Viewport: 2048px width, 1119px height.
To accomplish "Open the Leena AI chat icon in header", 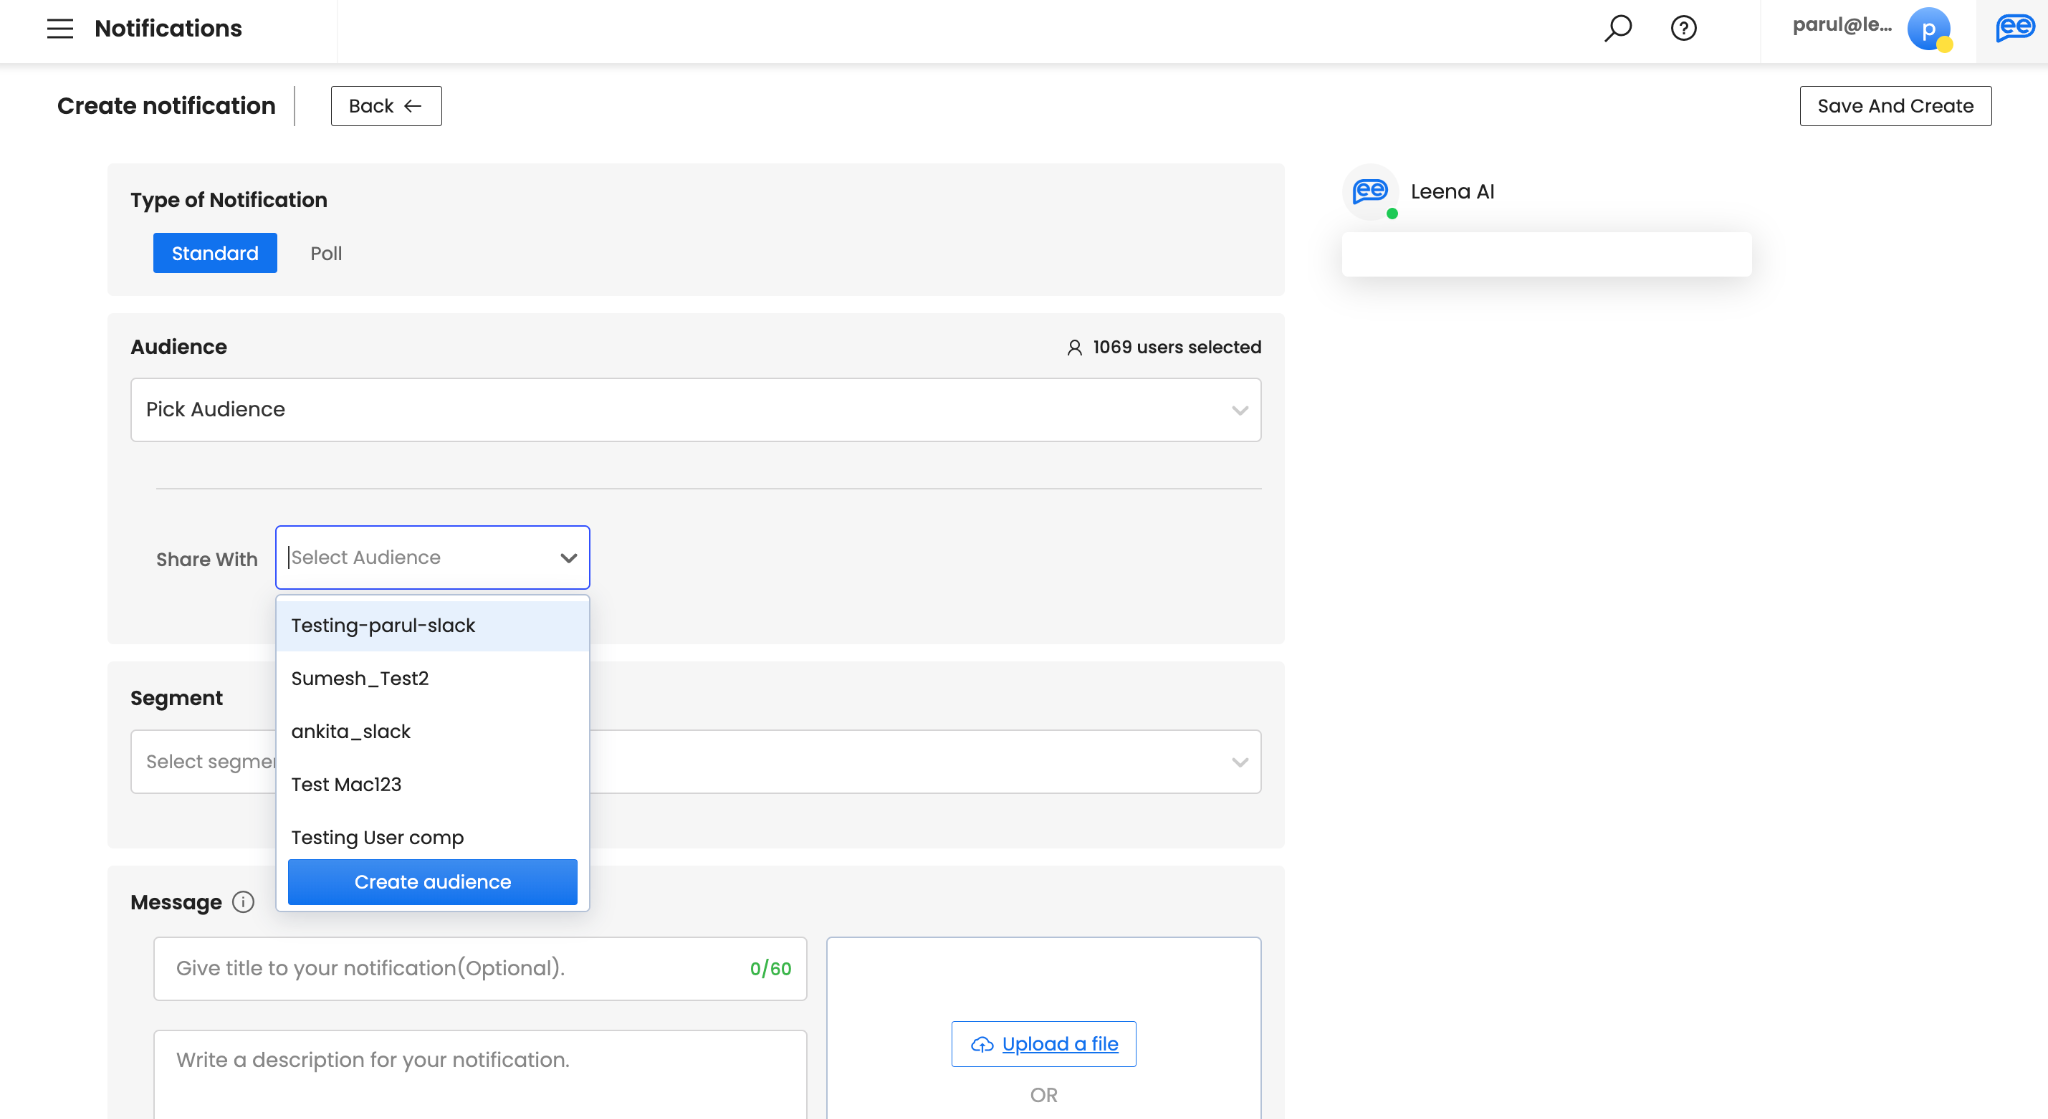I will (2014, 28).
